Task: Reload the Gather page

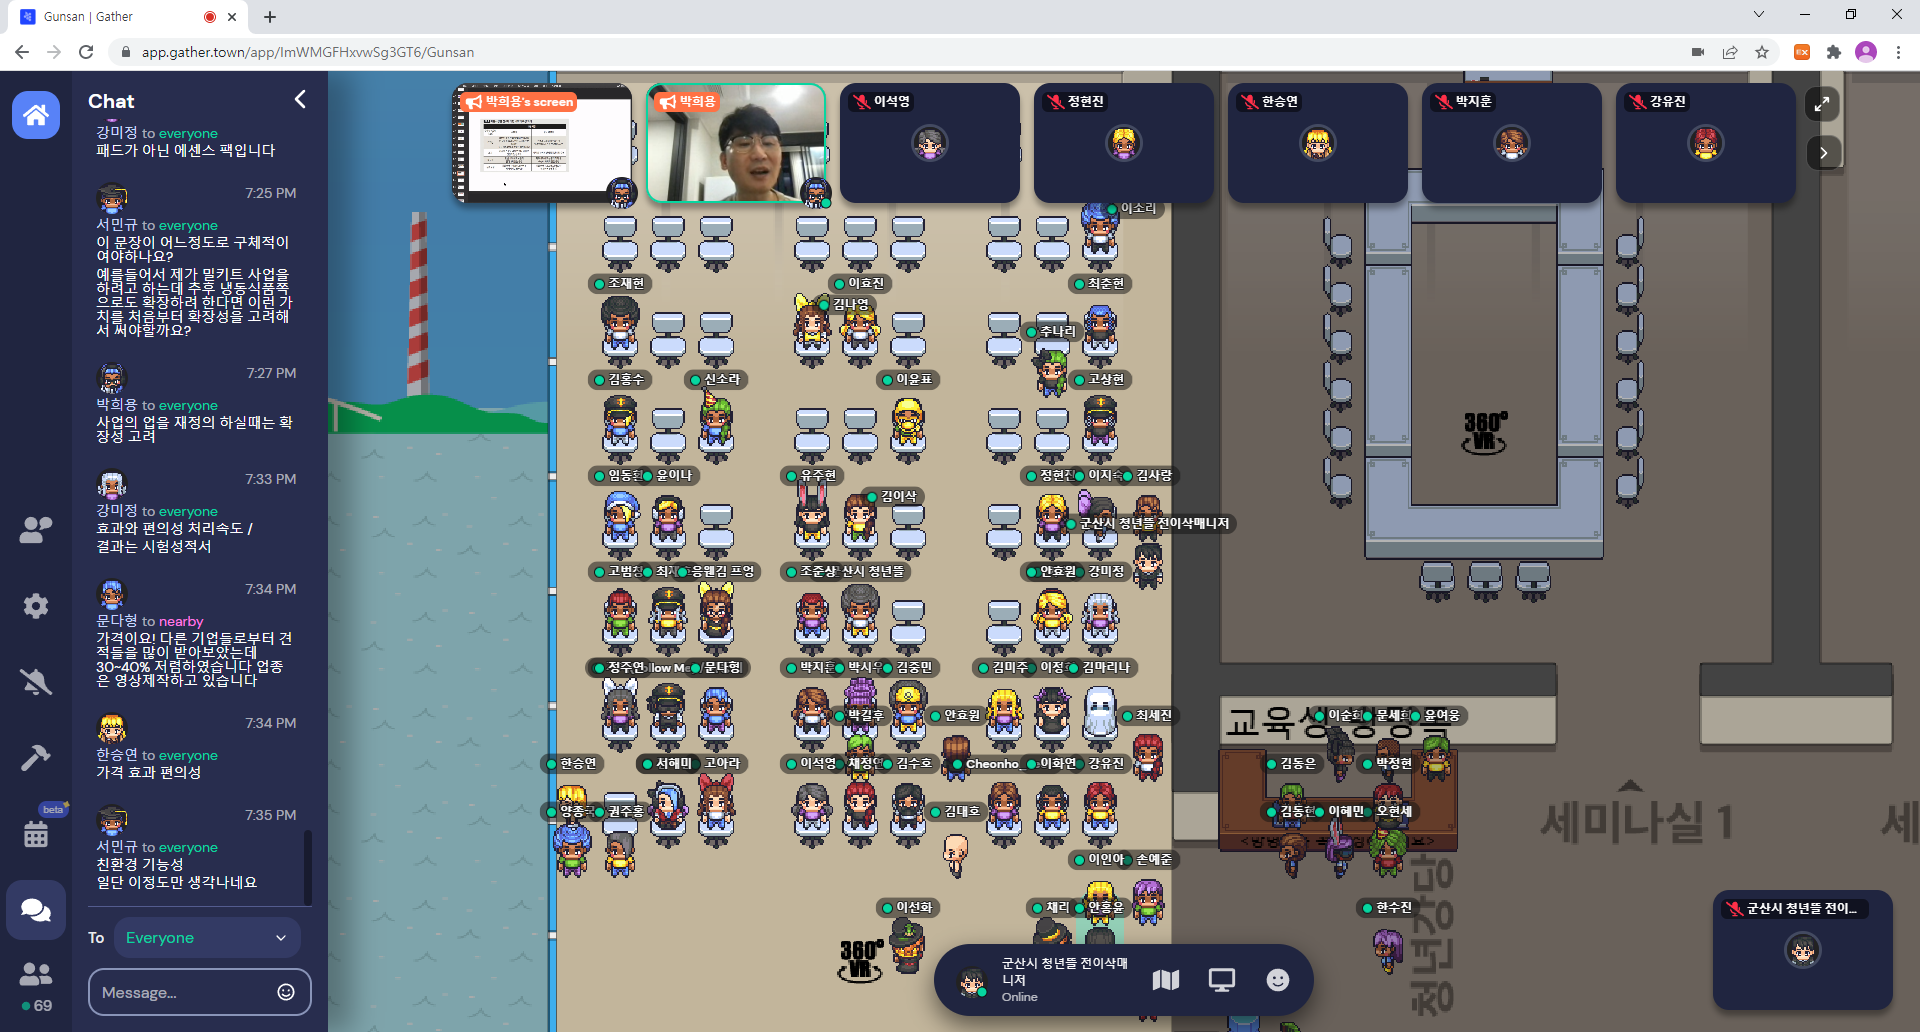Action: [86, 52]
